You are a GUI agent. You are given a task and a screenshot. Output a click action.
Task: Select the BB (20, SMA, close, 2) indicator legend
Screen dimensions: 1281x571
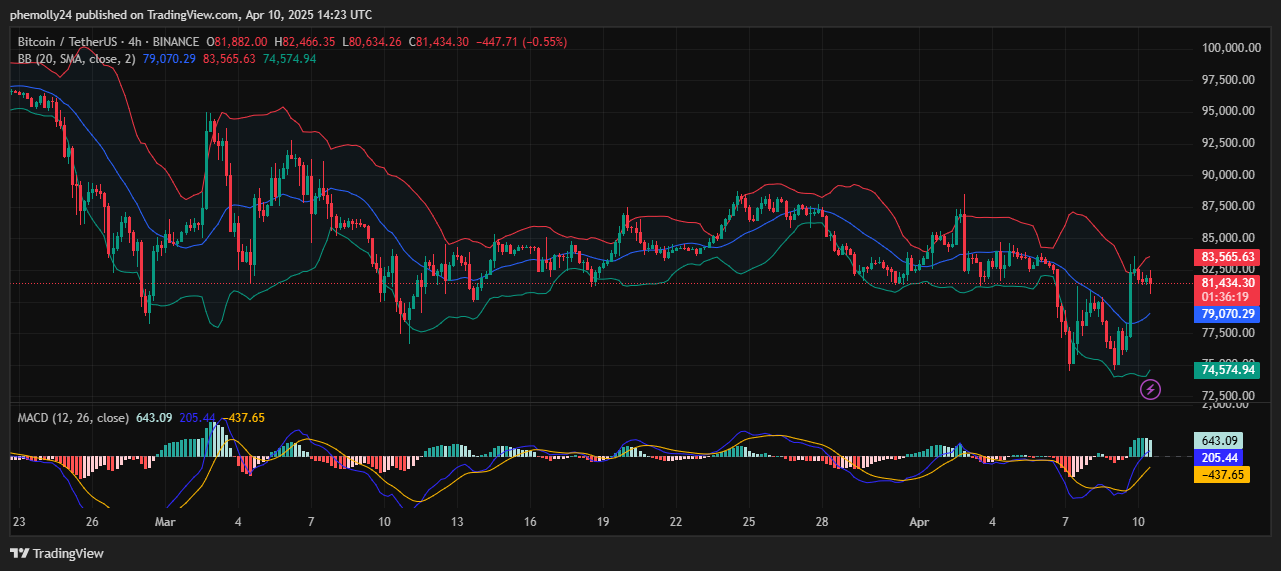(x=76, y=59)
